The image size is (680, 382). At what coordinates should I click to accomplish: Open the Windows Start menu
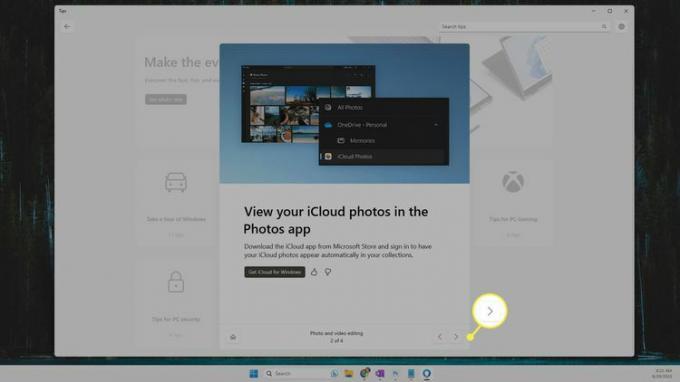(x=254, y=373)
